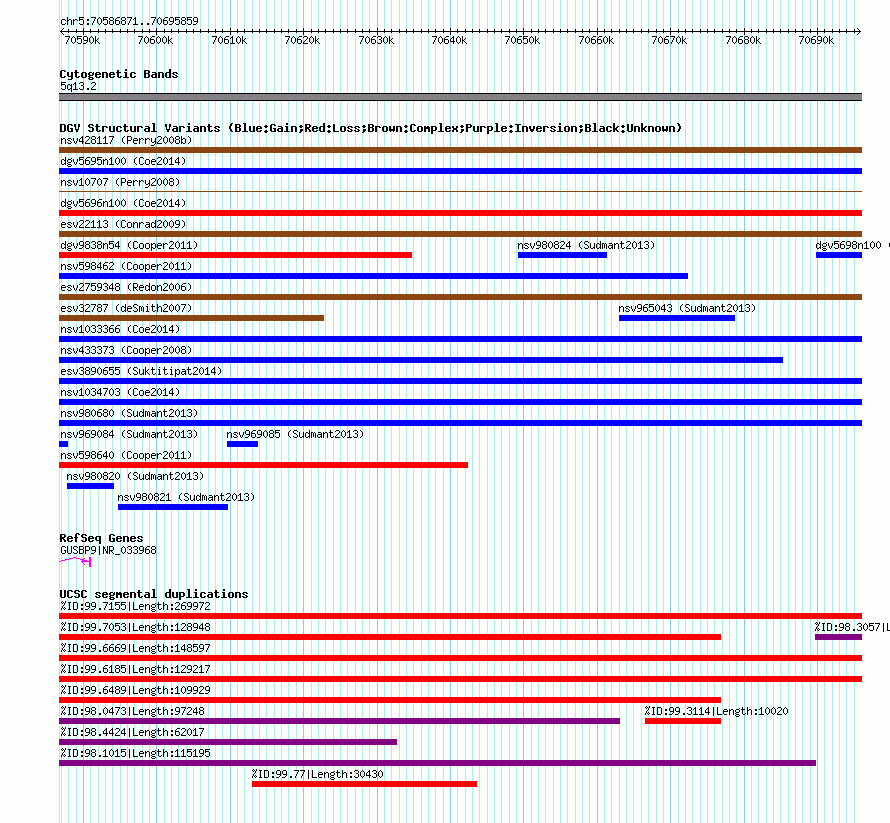Image resolution: width=890 pixels, height=823 pixels.
Task: Click the 70620k ruler position
Action: (303, 40)
